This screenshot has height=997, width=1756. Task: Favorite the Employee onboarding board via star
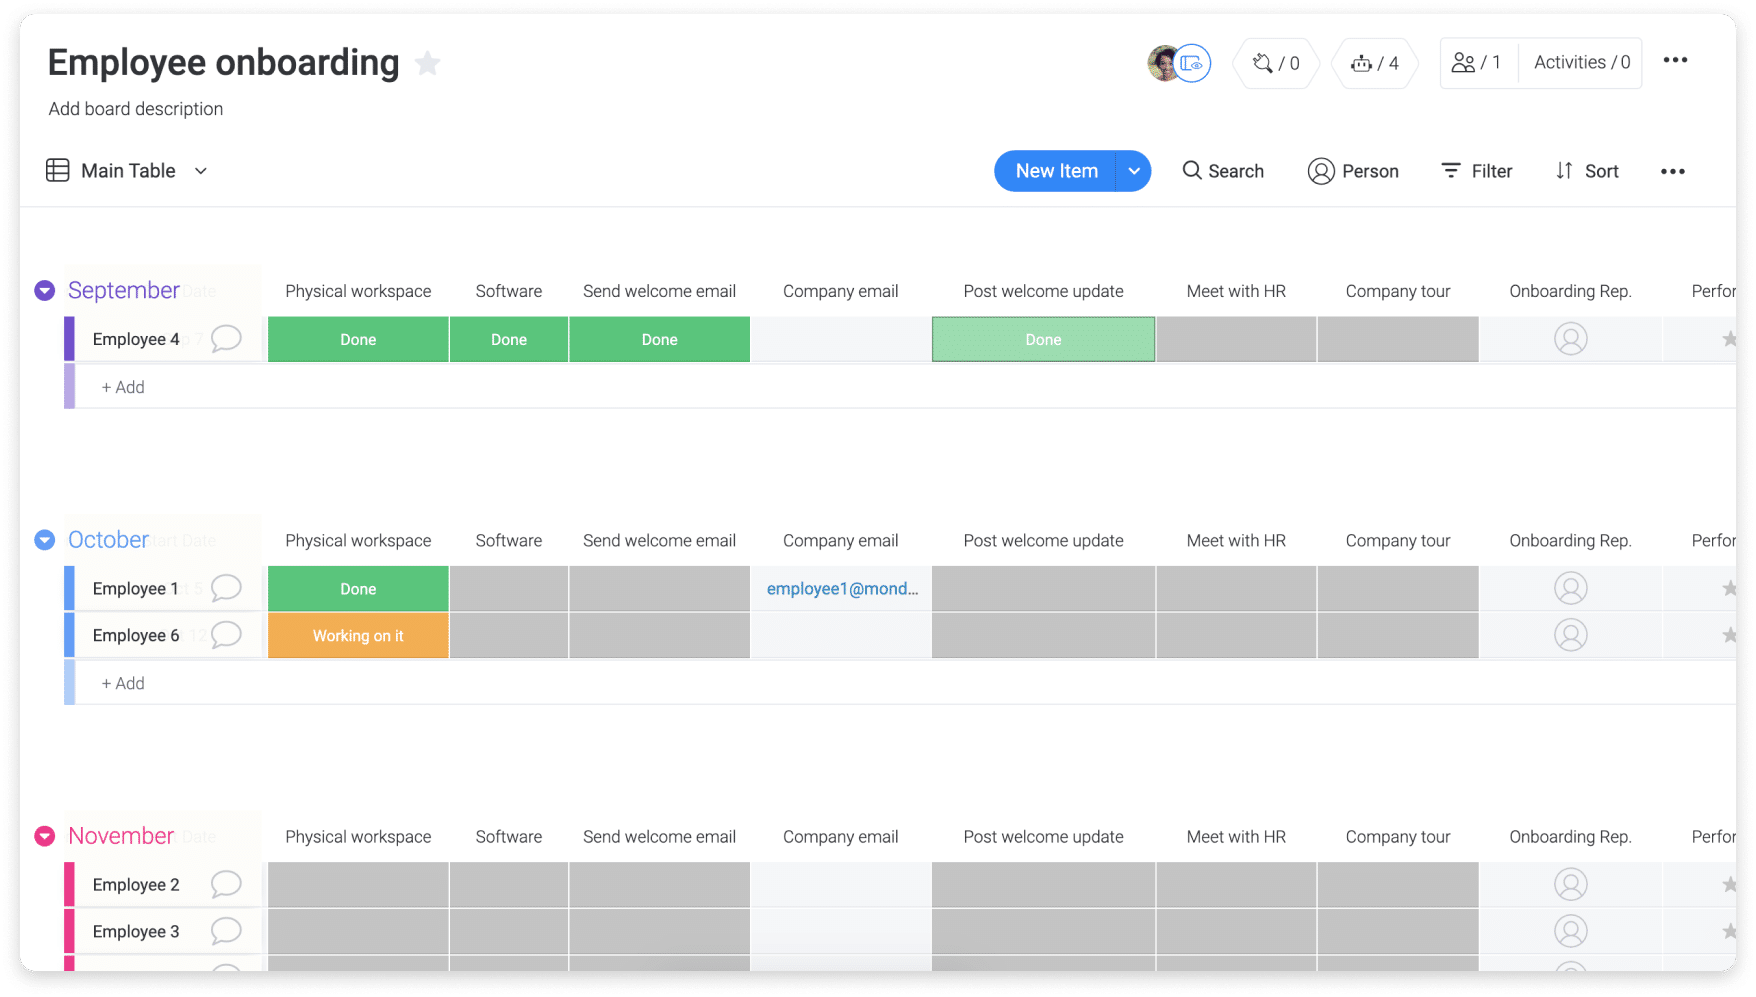click(x=428, y=63)
